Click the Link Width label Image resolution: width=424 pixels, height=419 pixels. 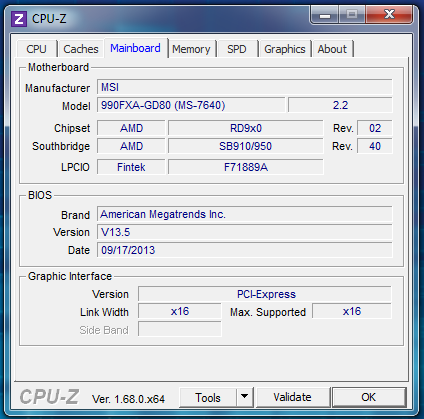(x=104, y=312)
